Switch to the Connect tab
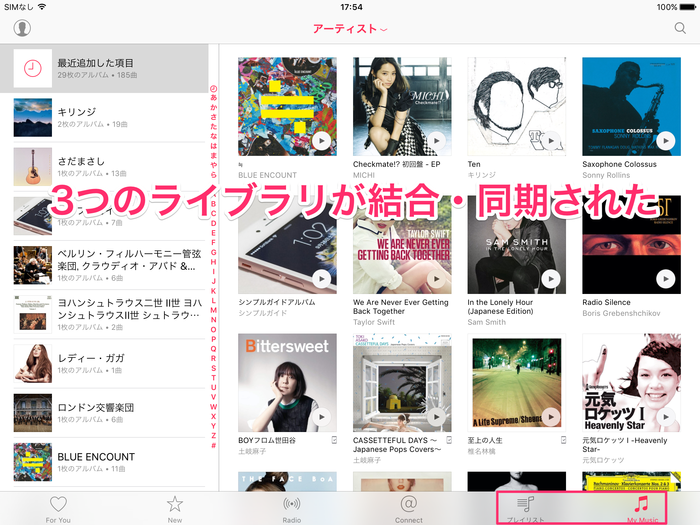Screen dimensions: 700x525 pyautogui.click(x=408, y=509)
